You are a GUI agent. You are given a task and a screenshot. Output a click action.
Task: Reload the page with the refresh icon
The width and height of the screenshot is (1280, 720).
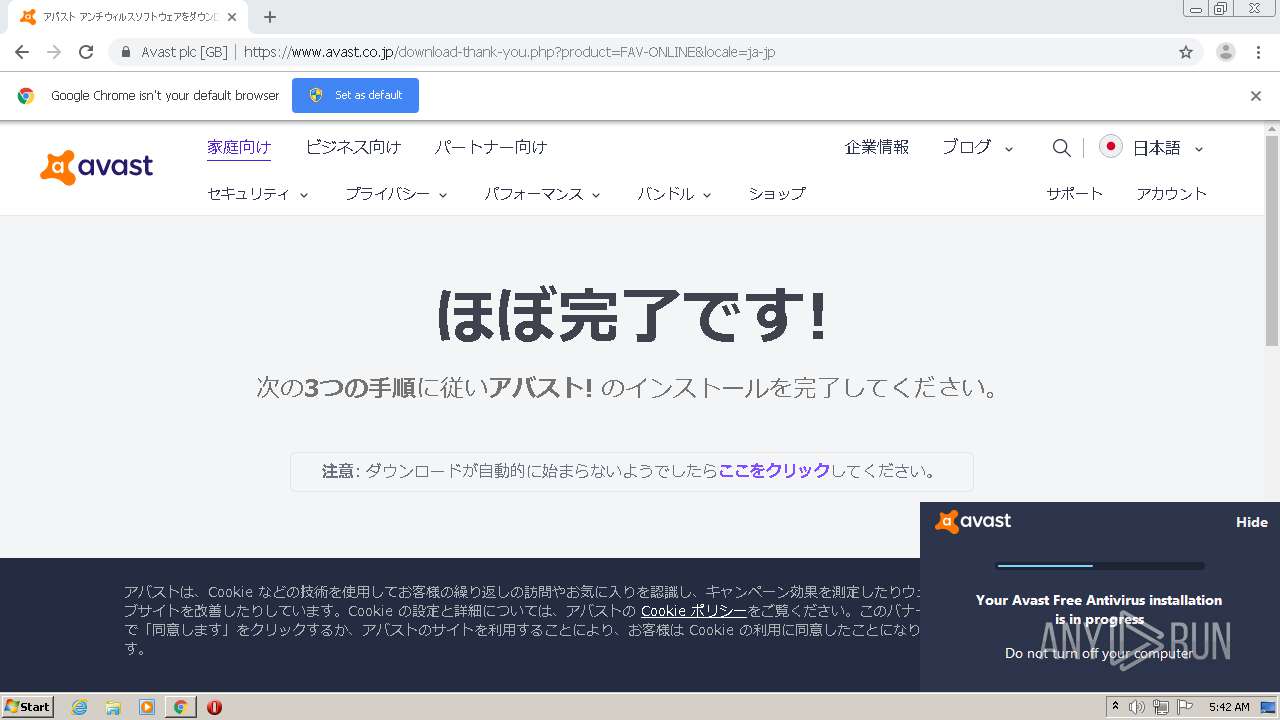pyautogui.click(x=86, y=52)
